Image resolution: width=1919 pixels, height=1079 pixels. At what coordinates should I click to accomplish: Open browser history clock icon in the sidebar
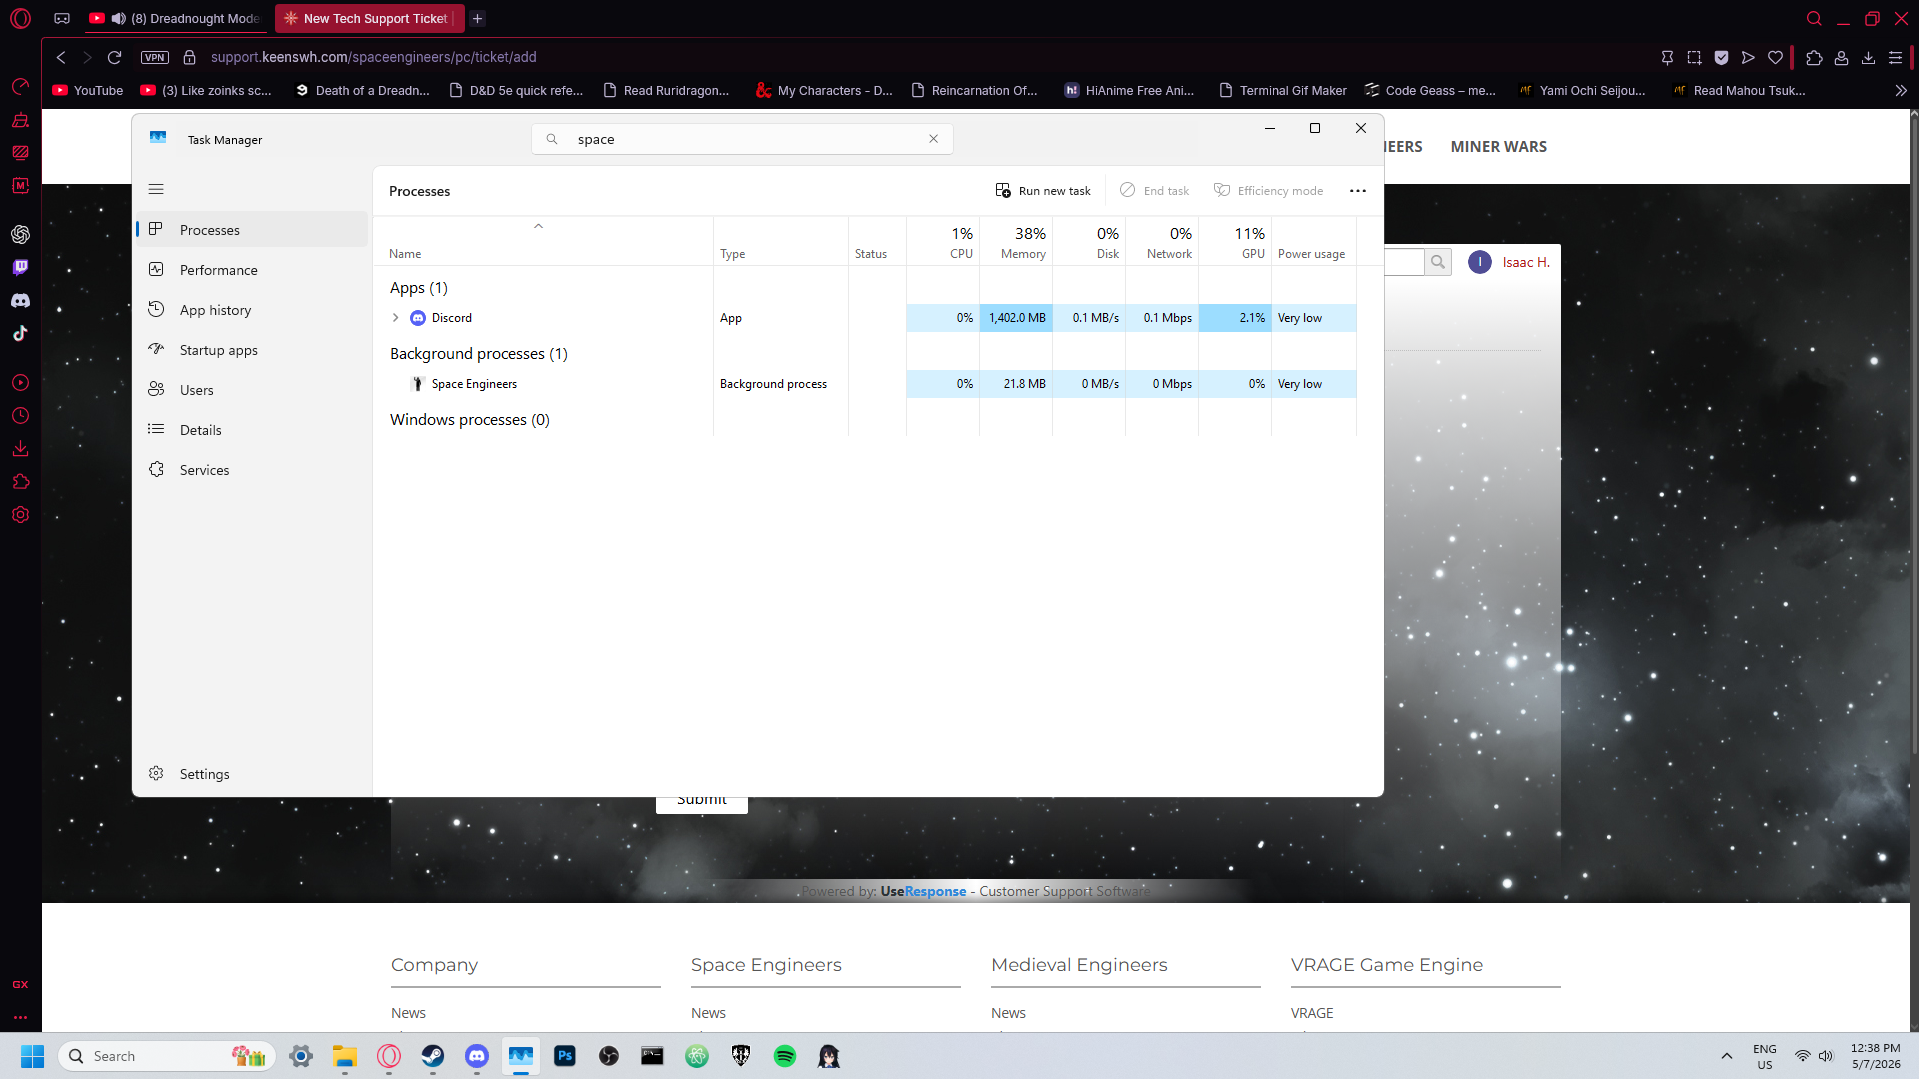coord(20,416)
